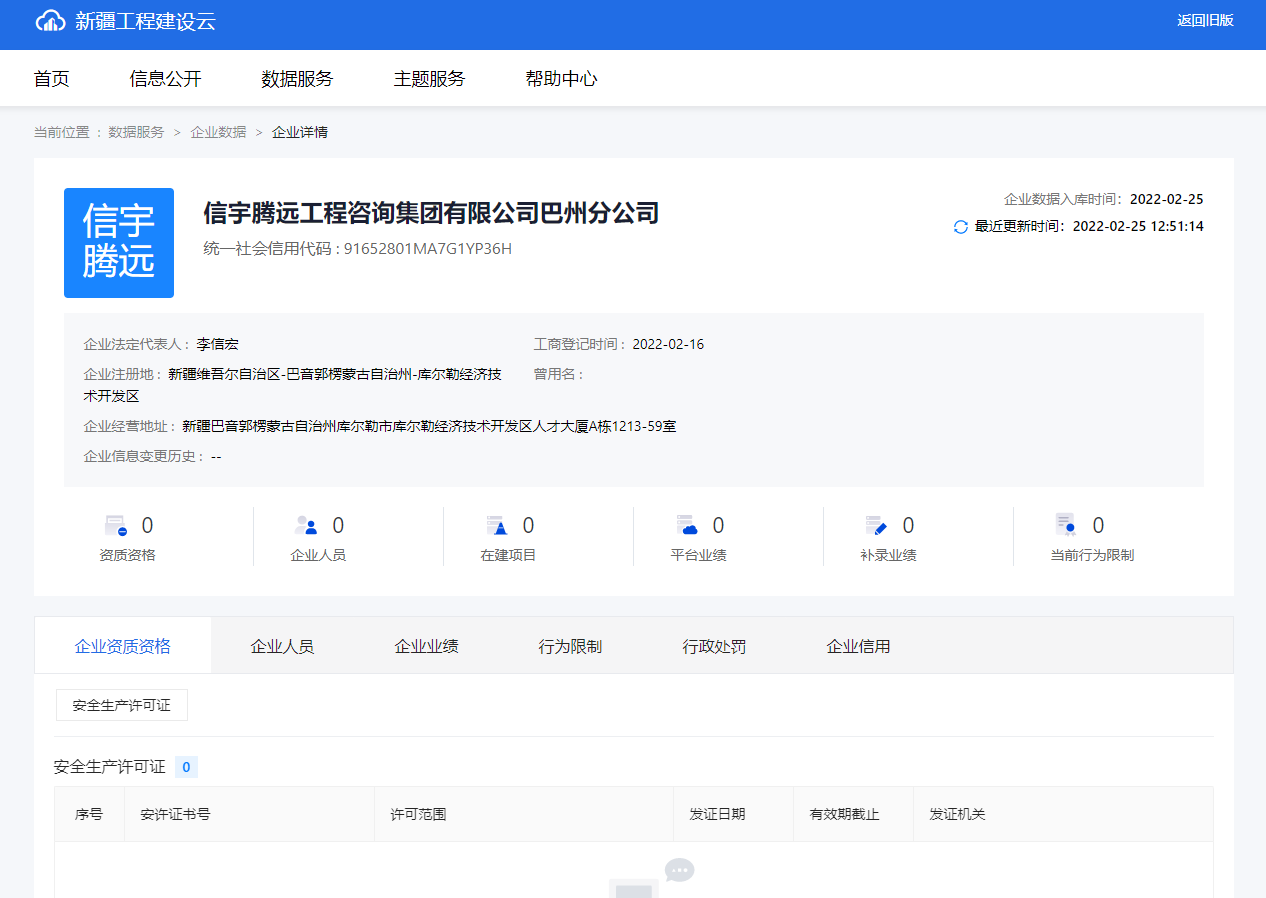Image resolution: width=1266 pixels, height=898 pixels.
Task: Open the 平台业绩 performance icon
Action: pos(686,524)
